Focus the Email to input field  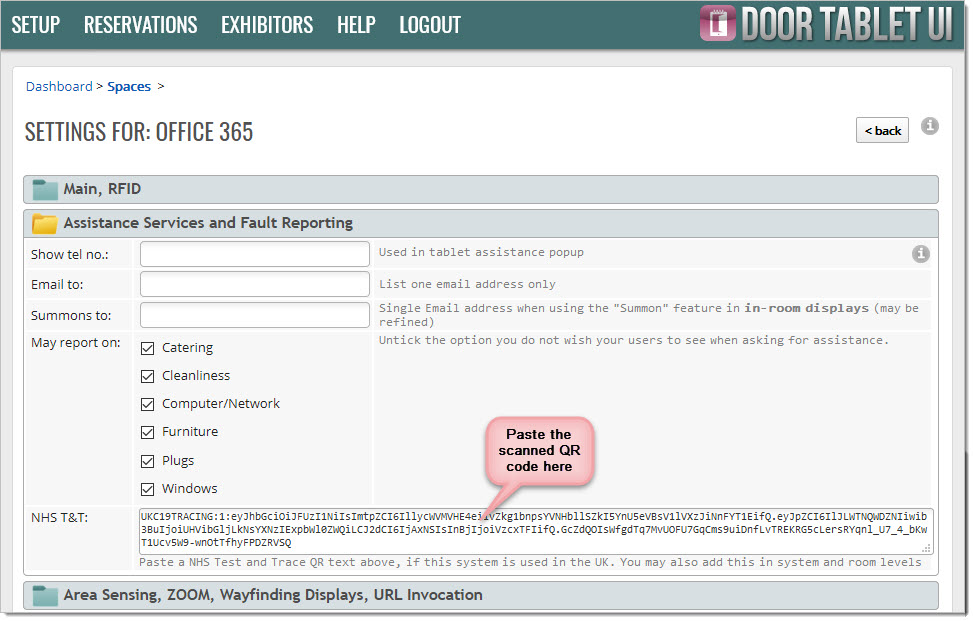(x=254, y=284)
